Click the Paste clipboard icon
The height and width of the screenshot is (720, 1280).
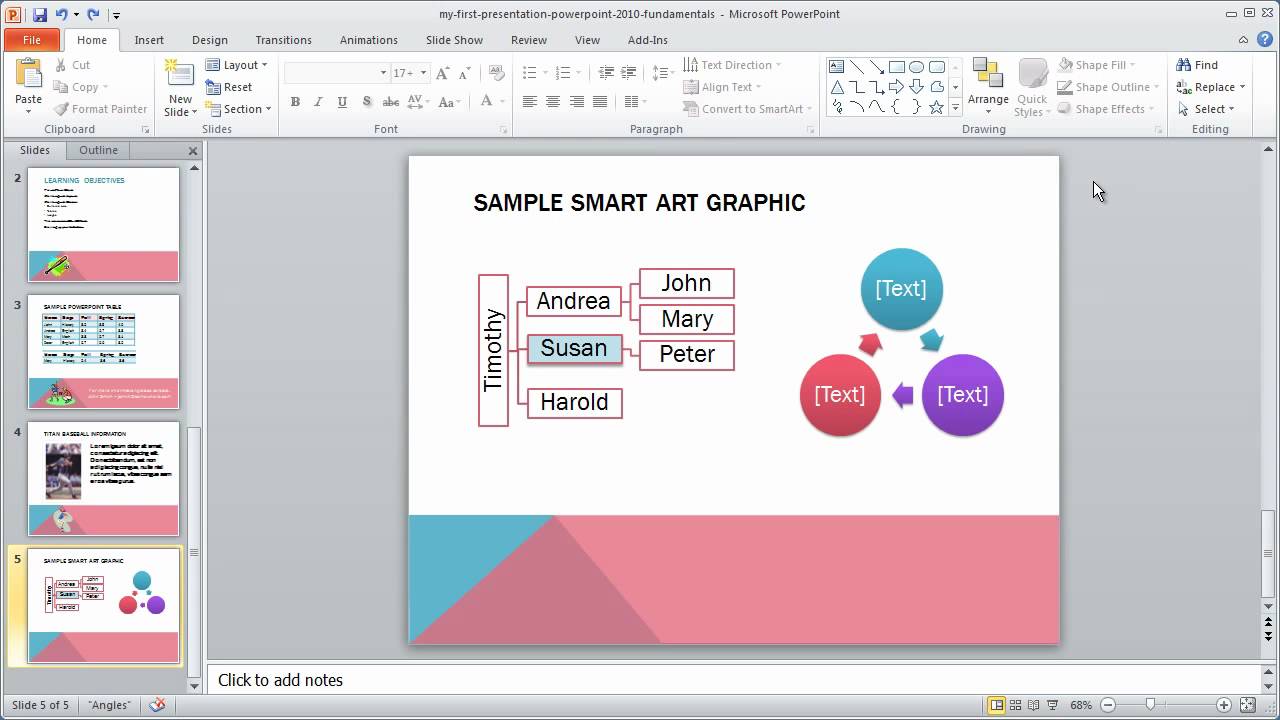(x=28, y=75)
